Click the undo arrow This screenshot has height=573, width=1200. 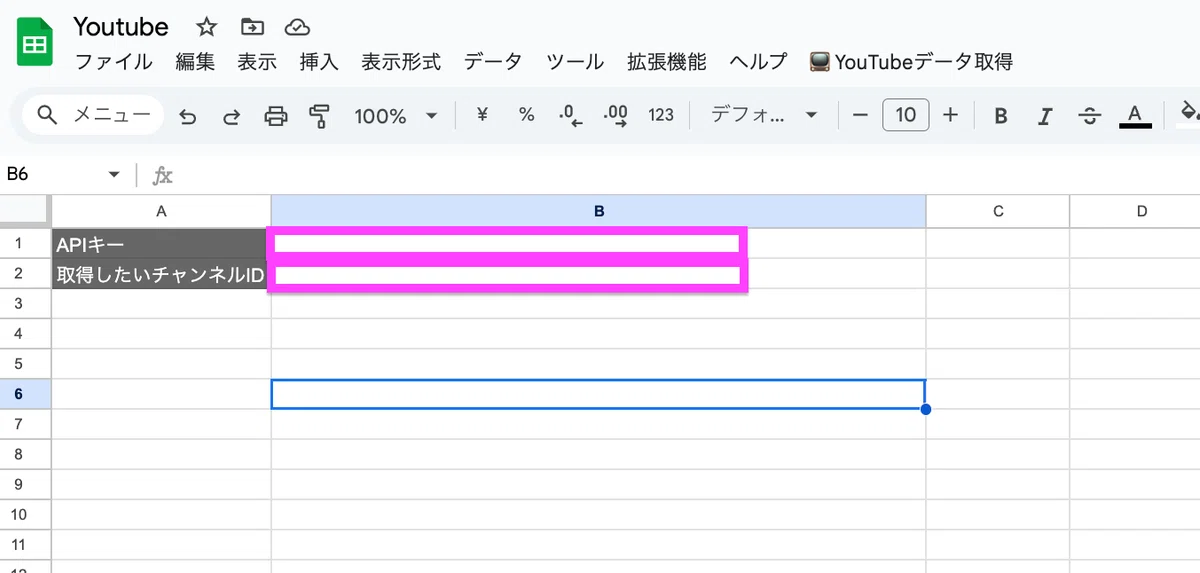[x=187, y=116]
